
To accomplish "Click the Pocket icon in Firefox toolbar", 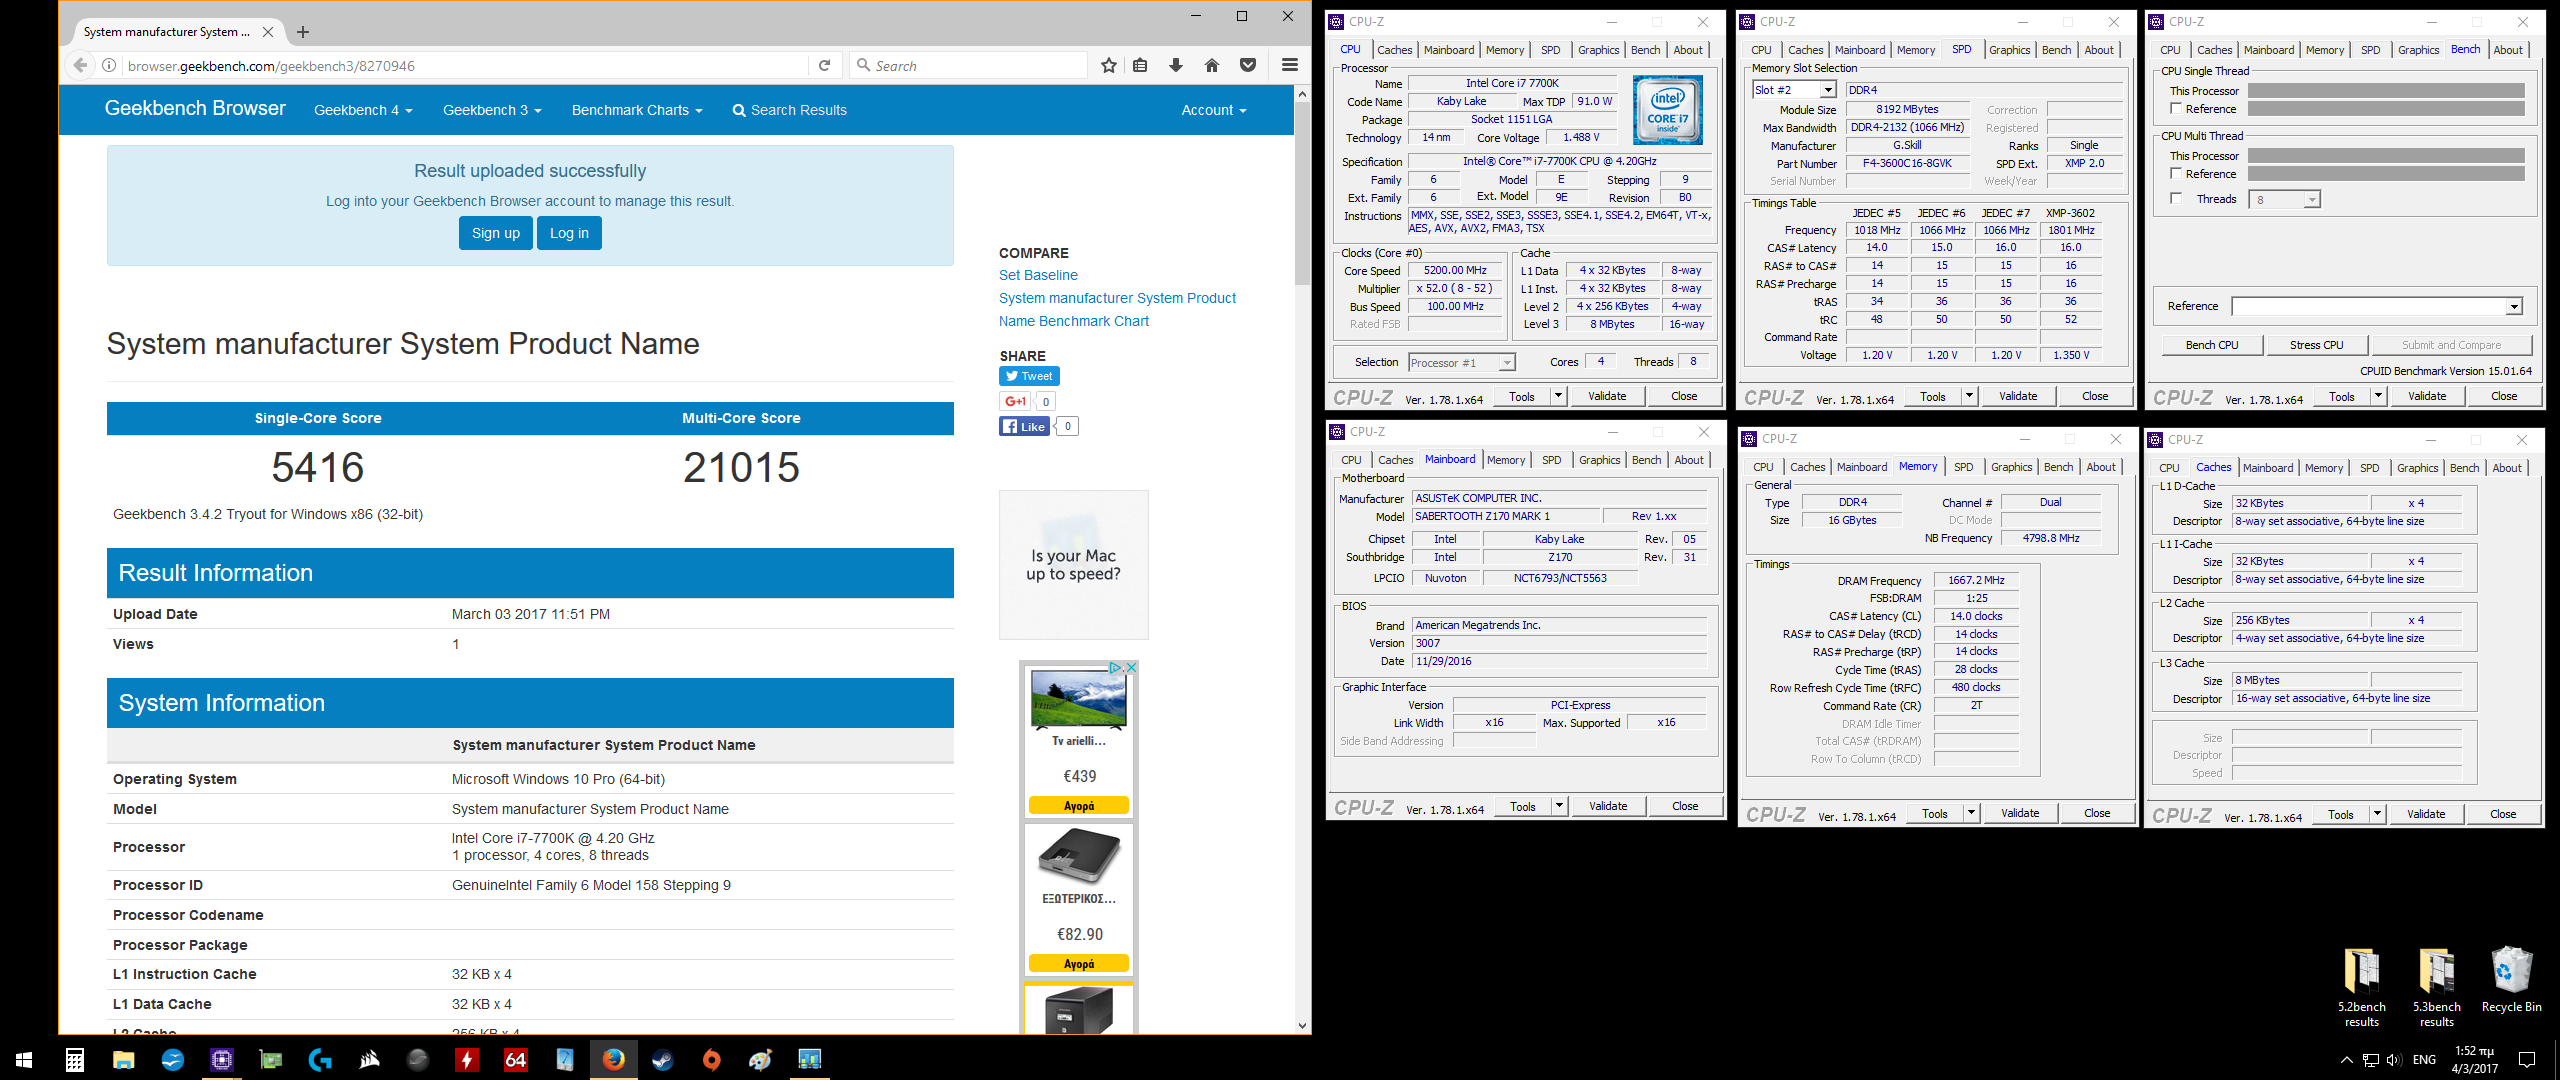I will click(x=1248, y=66).
